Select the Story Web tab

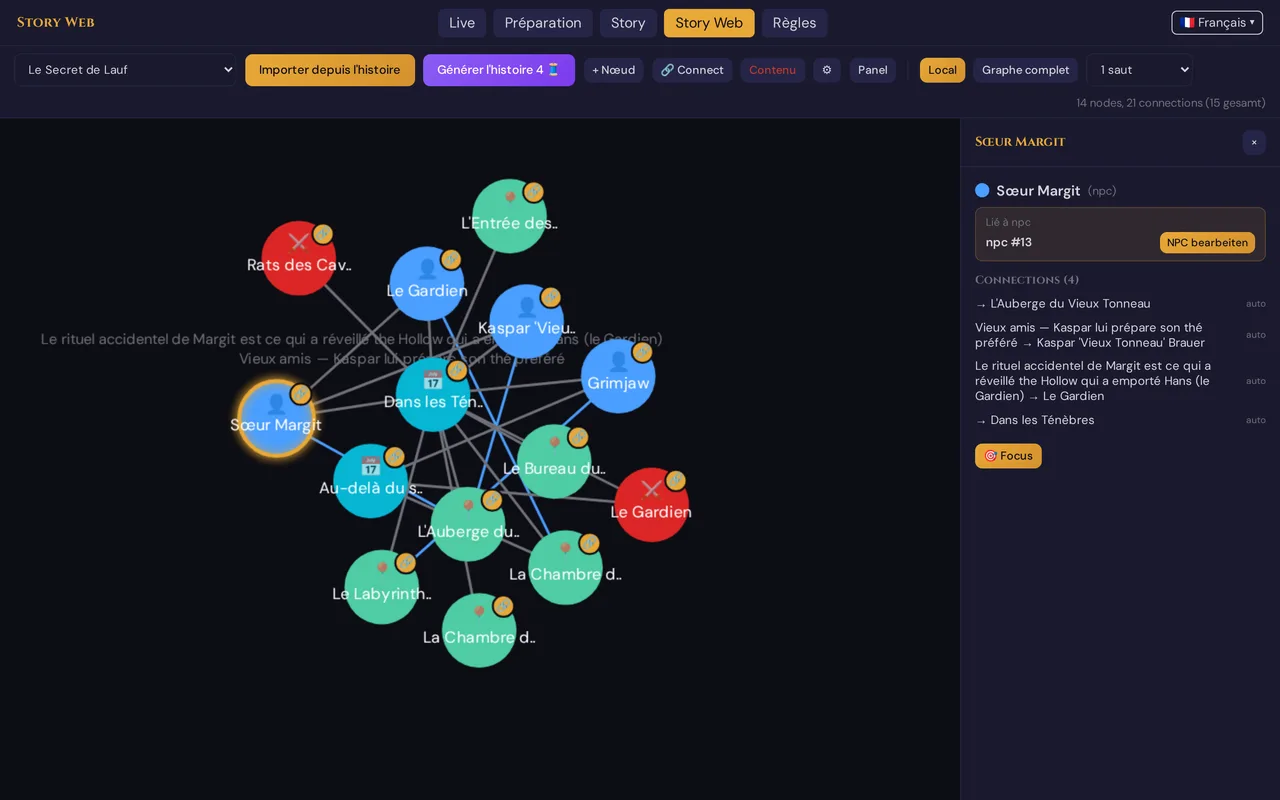[709, 23]
